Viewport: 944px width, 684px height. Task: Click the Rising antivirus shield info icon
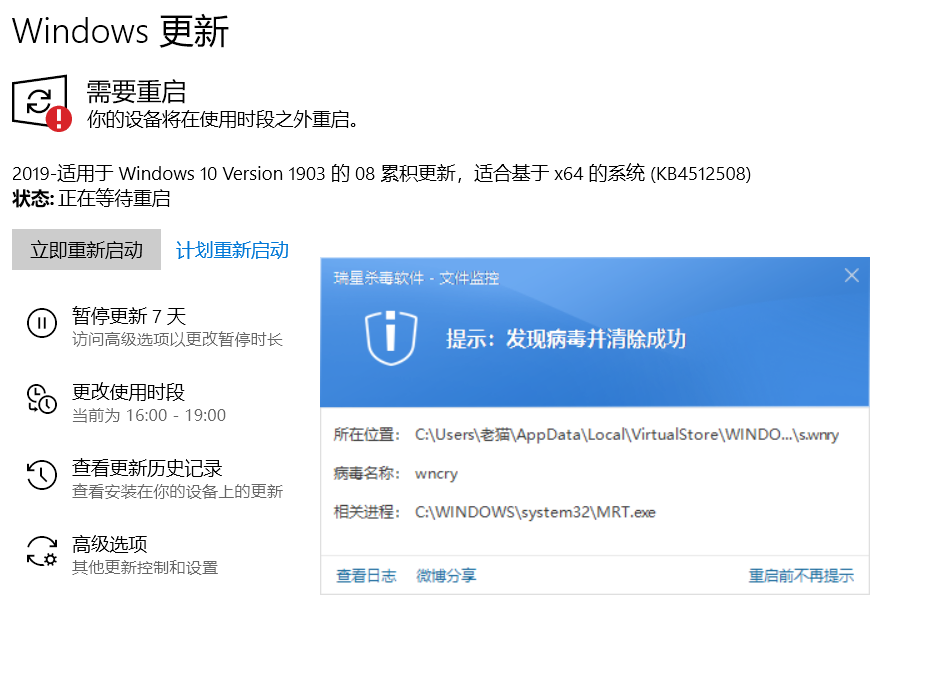(391, 338)
